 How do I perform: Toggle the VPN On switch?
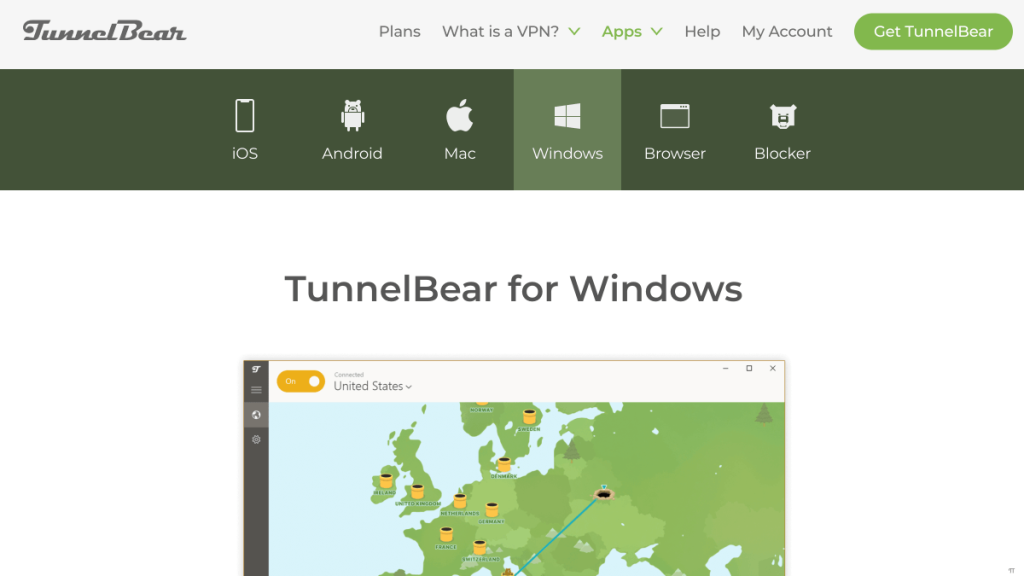(x=300, y=381)
